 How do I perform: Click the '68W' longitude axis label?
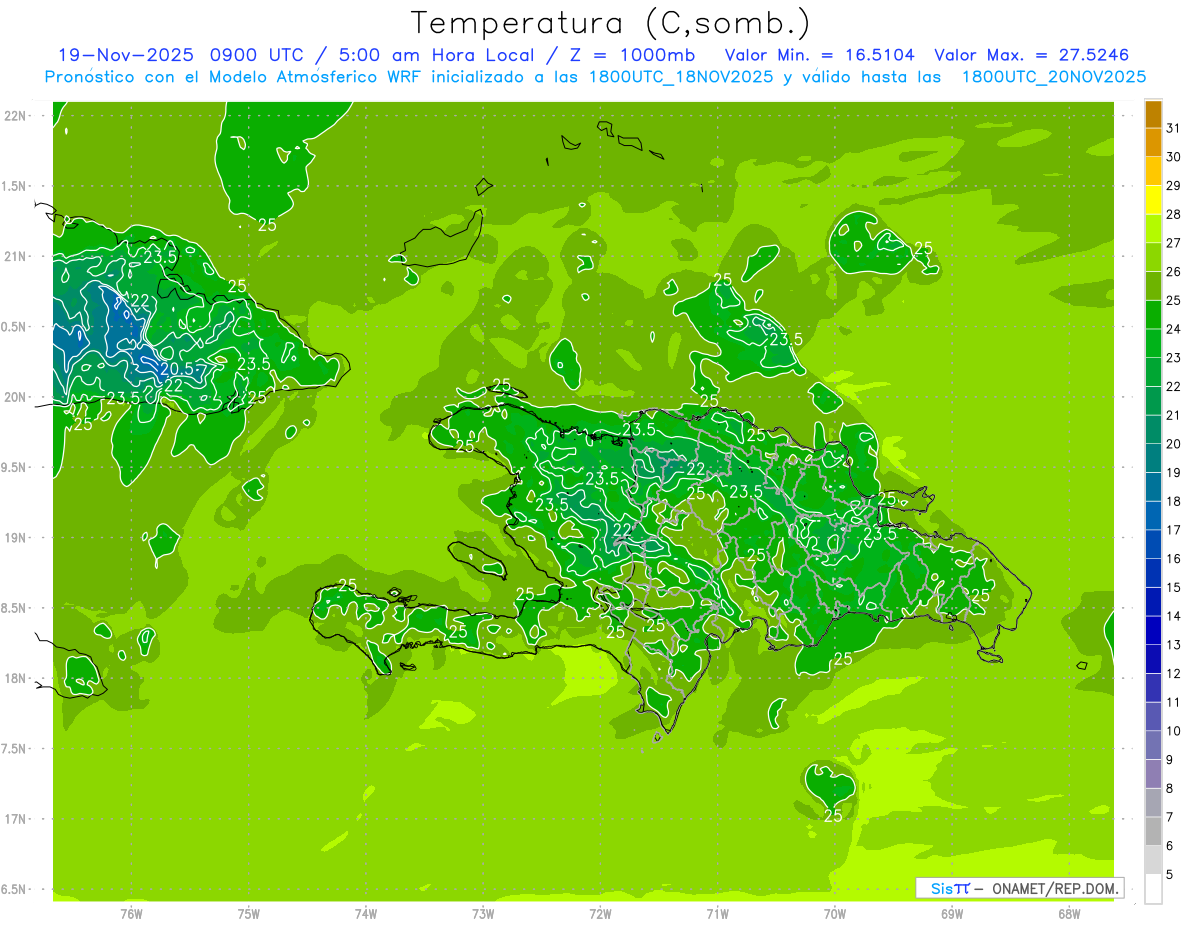tap(1069, 913)
